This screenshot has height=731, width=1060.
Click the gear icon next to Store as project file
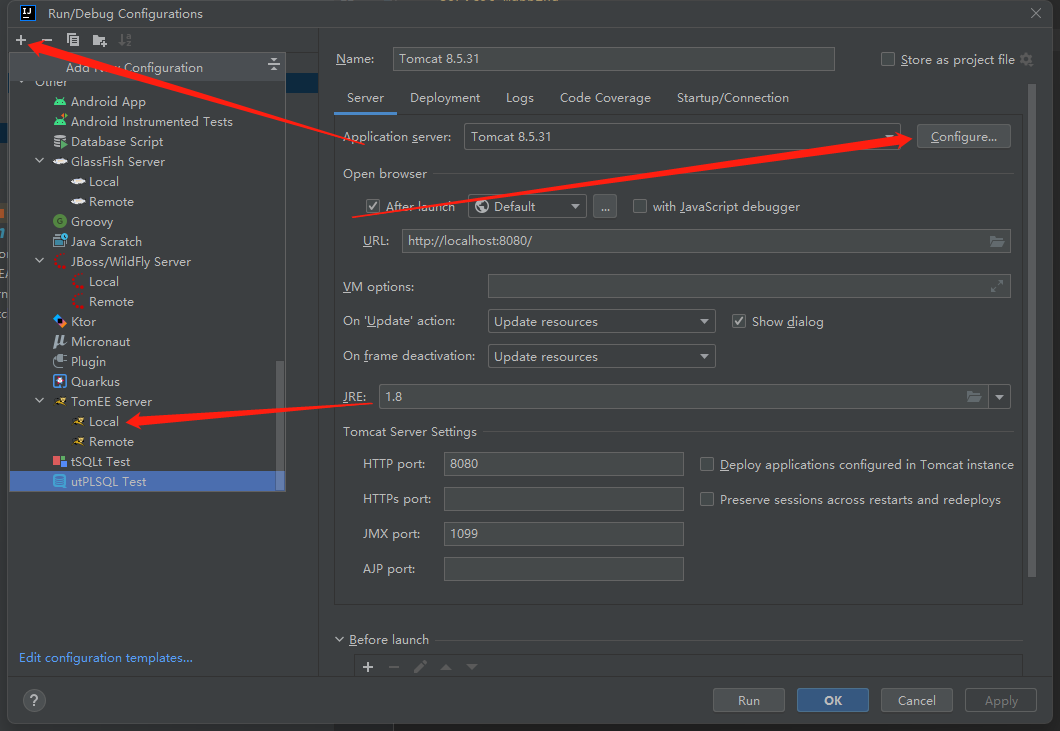[x=1026, y=60]
